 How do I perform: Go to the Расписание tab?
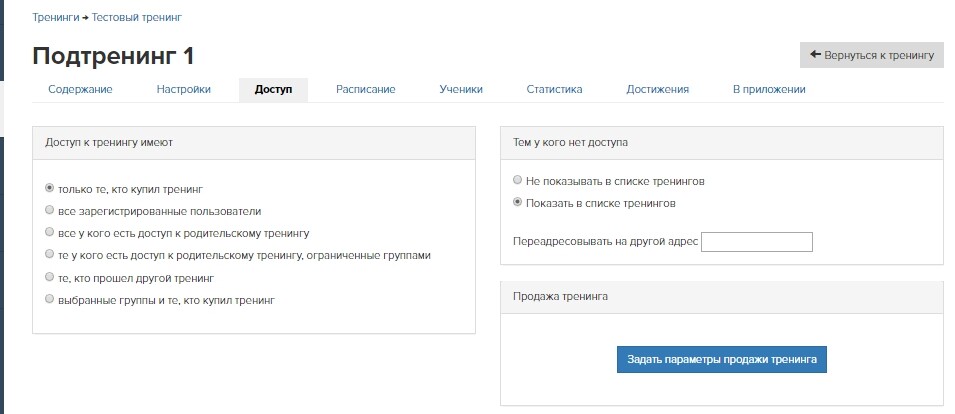click(x=365, y=89)
